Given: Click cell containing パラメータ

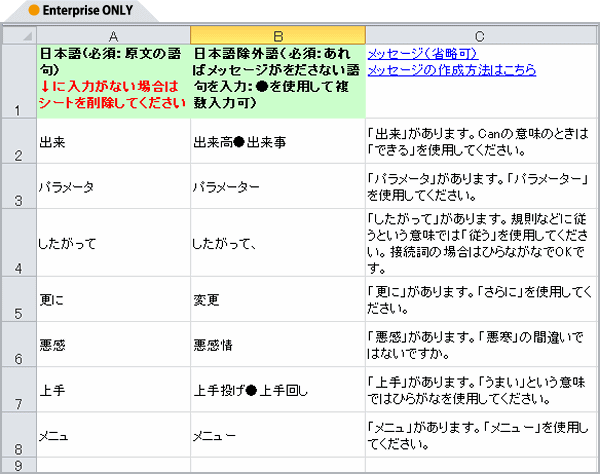Looking at the screenshot, I should pos(113,186).
